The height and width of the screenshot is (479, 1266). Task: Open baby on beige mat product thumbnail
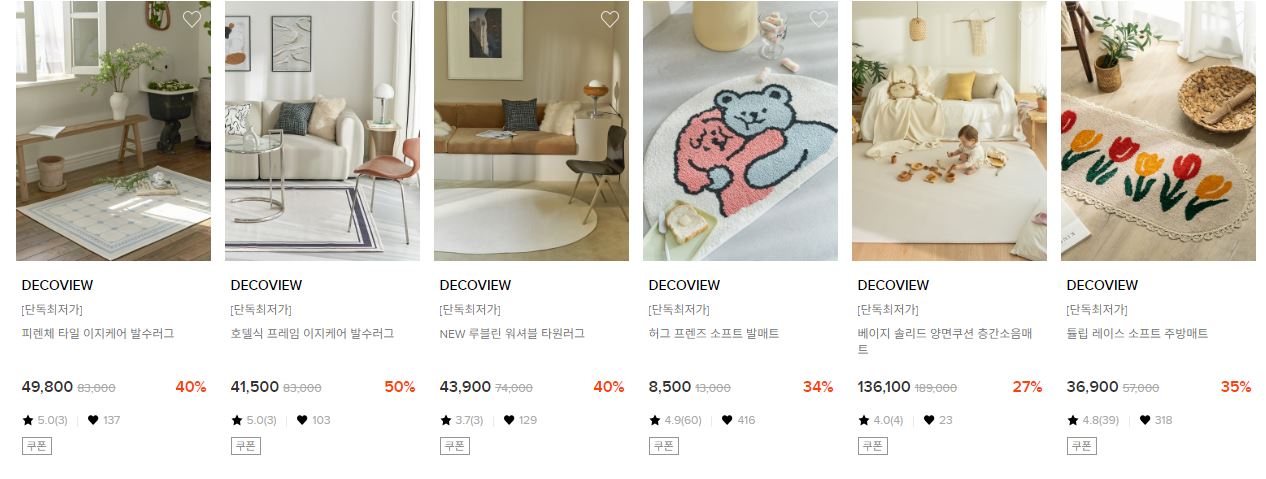coord(949,131)
